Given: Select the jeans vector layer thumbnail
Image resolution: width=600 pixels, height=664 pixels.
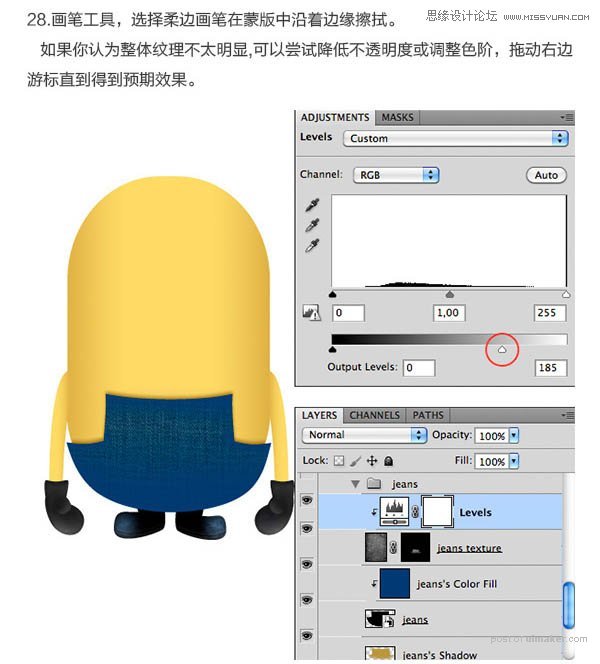Looking at the screenshot, I should click(x=380, y=619).
